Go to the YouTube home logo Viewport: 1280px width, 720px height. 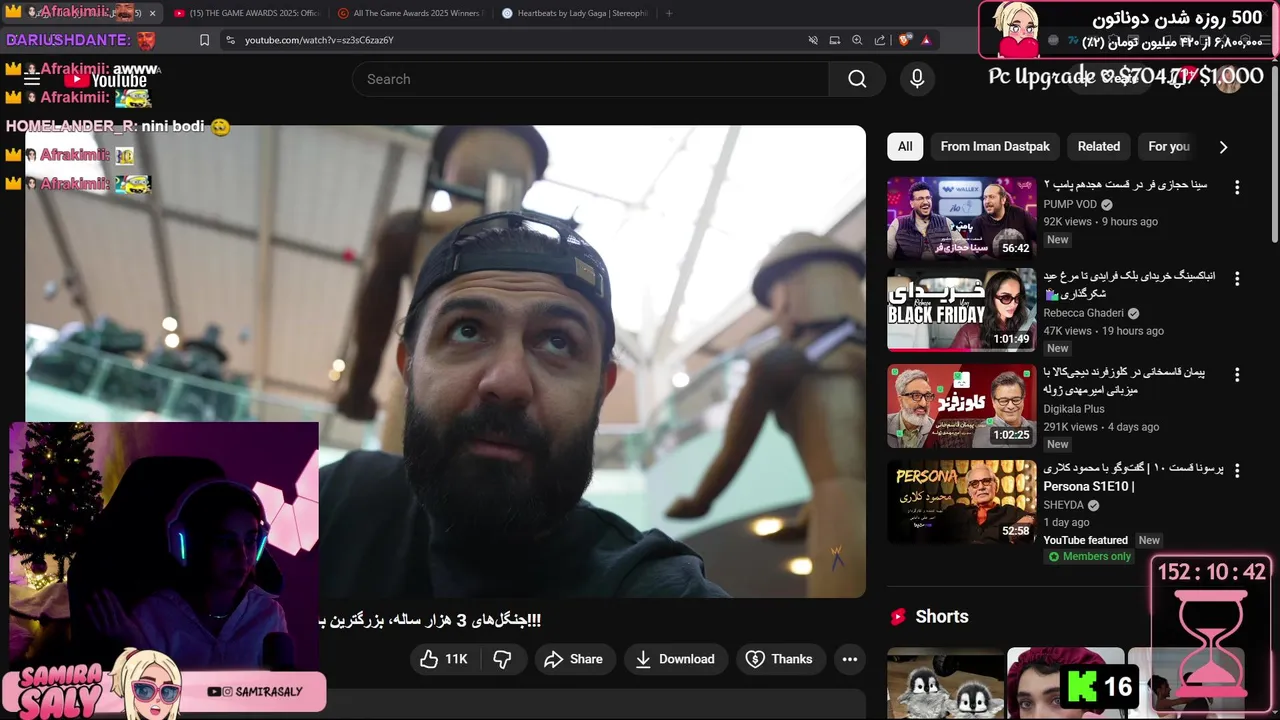click(105, 80)
